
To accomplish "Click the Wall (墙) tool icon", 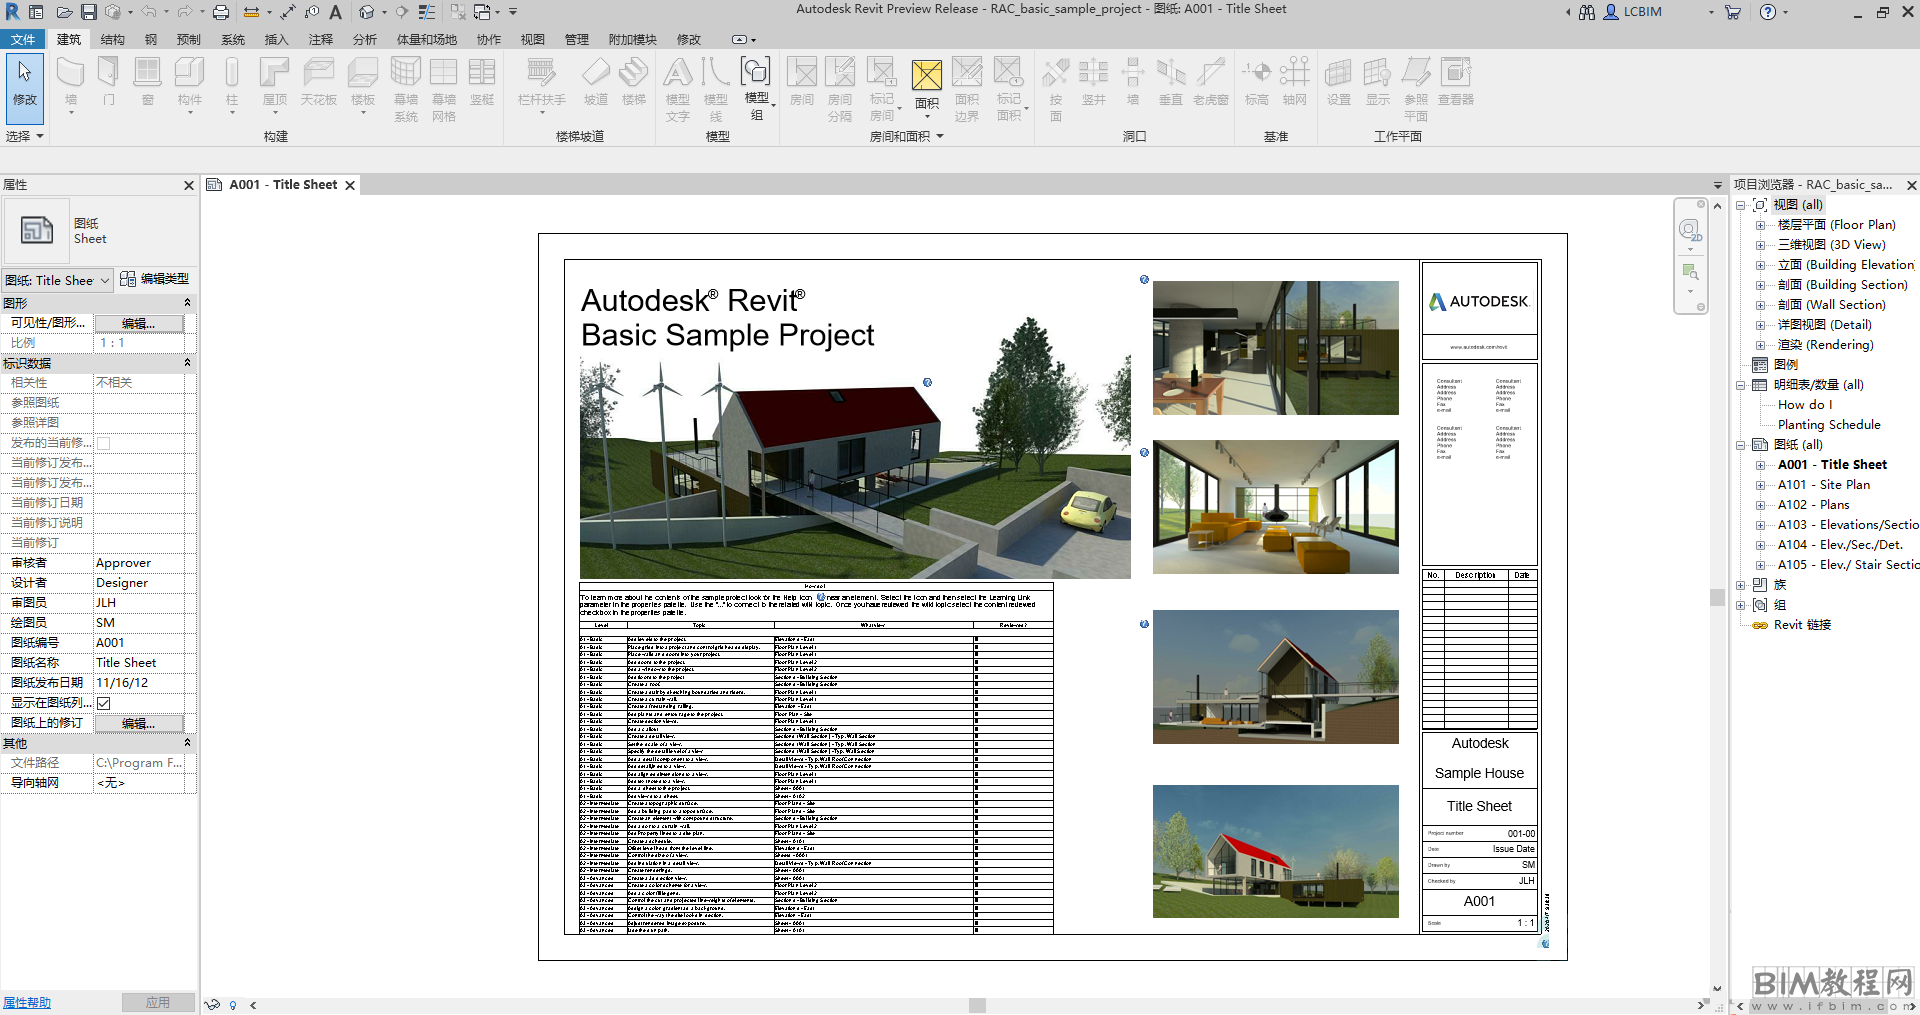I will (70, 73).
